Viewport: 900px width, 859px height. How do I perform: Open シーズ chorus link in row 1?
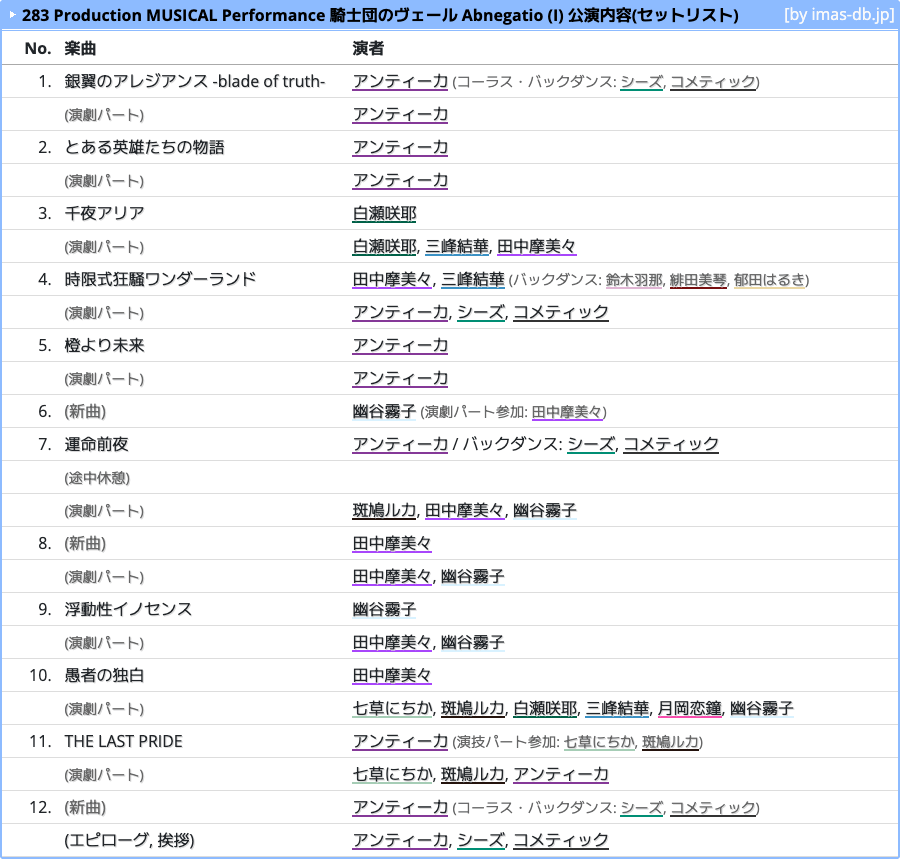point(642,81)
